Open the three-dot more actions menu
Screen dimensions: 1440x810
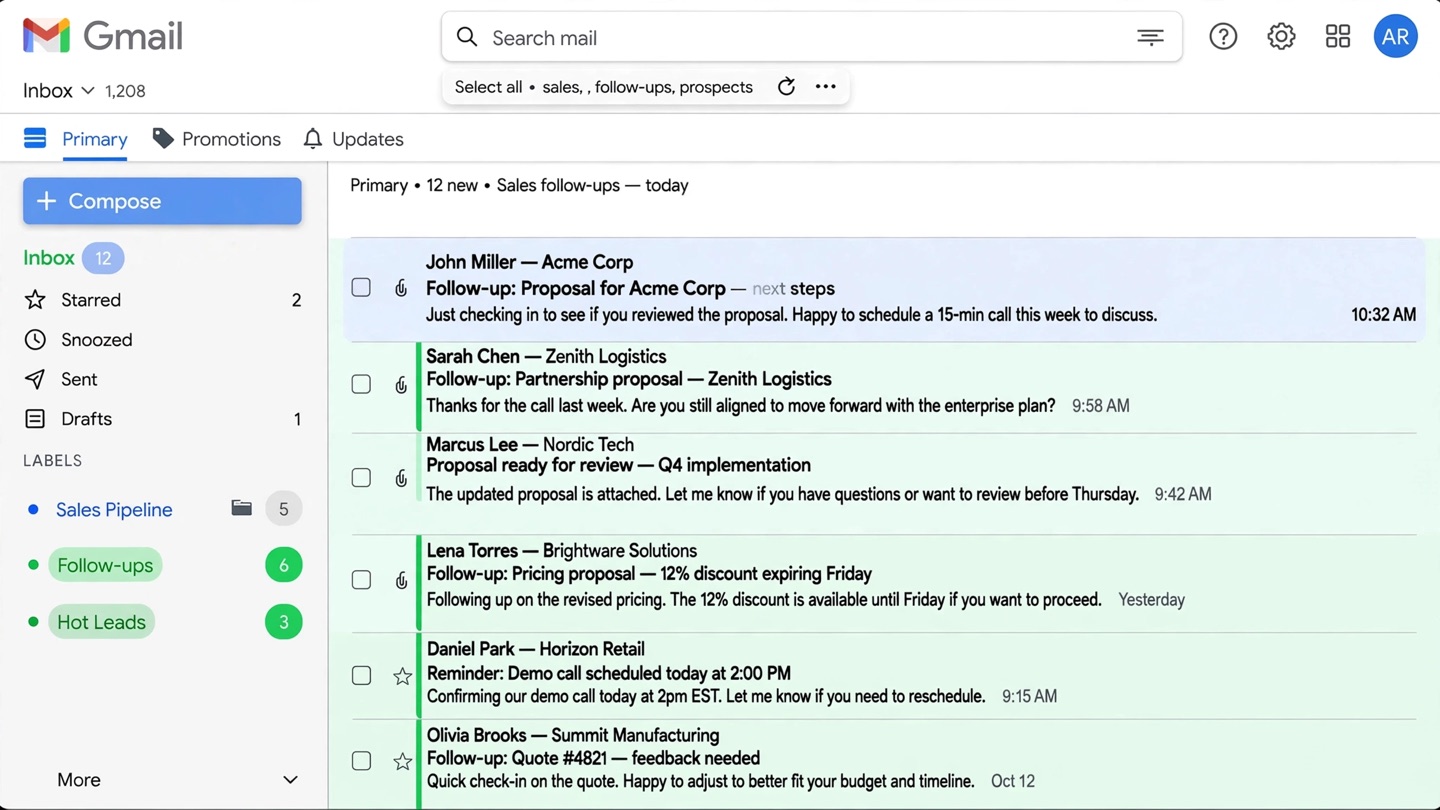[x=825, y=87]
